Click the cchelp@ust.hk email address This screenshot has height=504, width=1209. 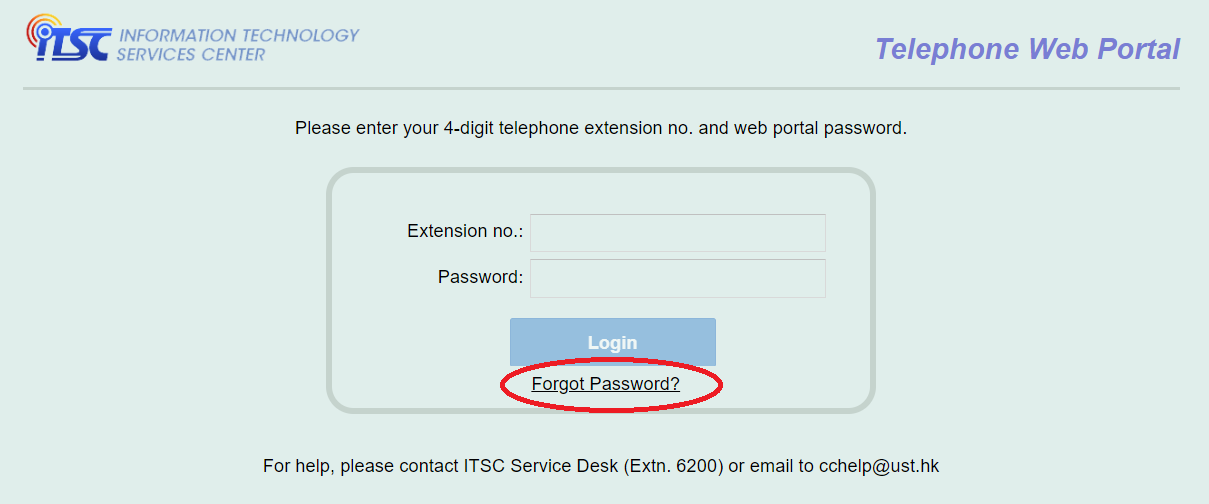879,466
